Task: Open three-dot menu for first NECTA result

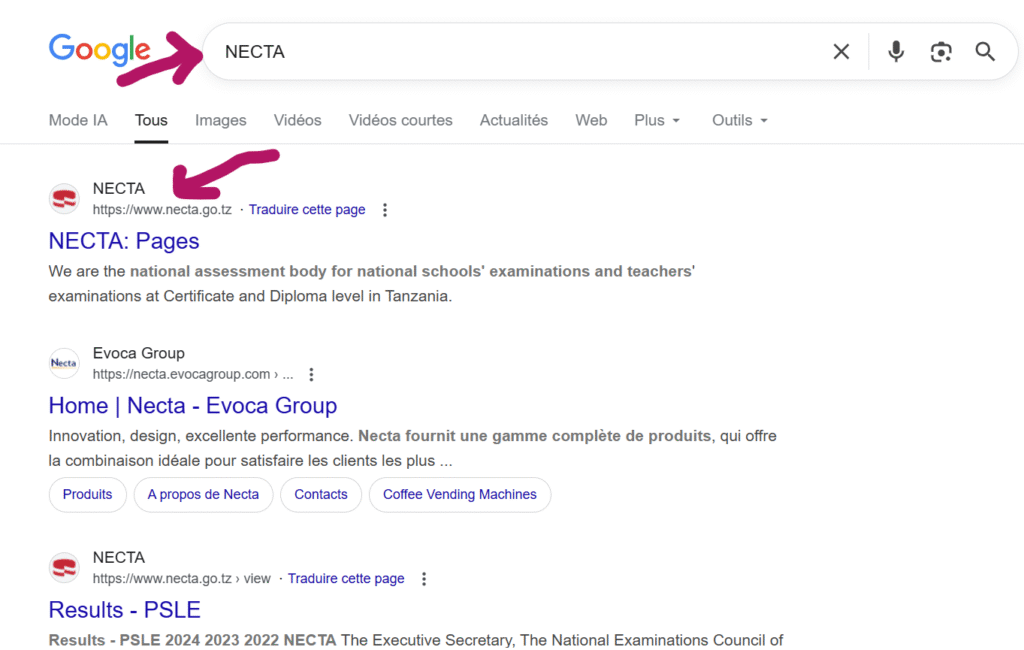Action: [x=385, y=210]
